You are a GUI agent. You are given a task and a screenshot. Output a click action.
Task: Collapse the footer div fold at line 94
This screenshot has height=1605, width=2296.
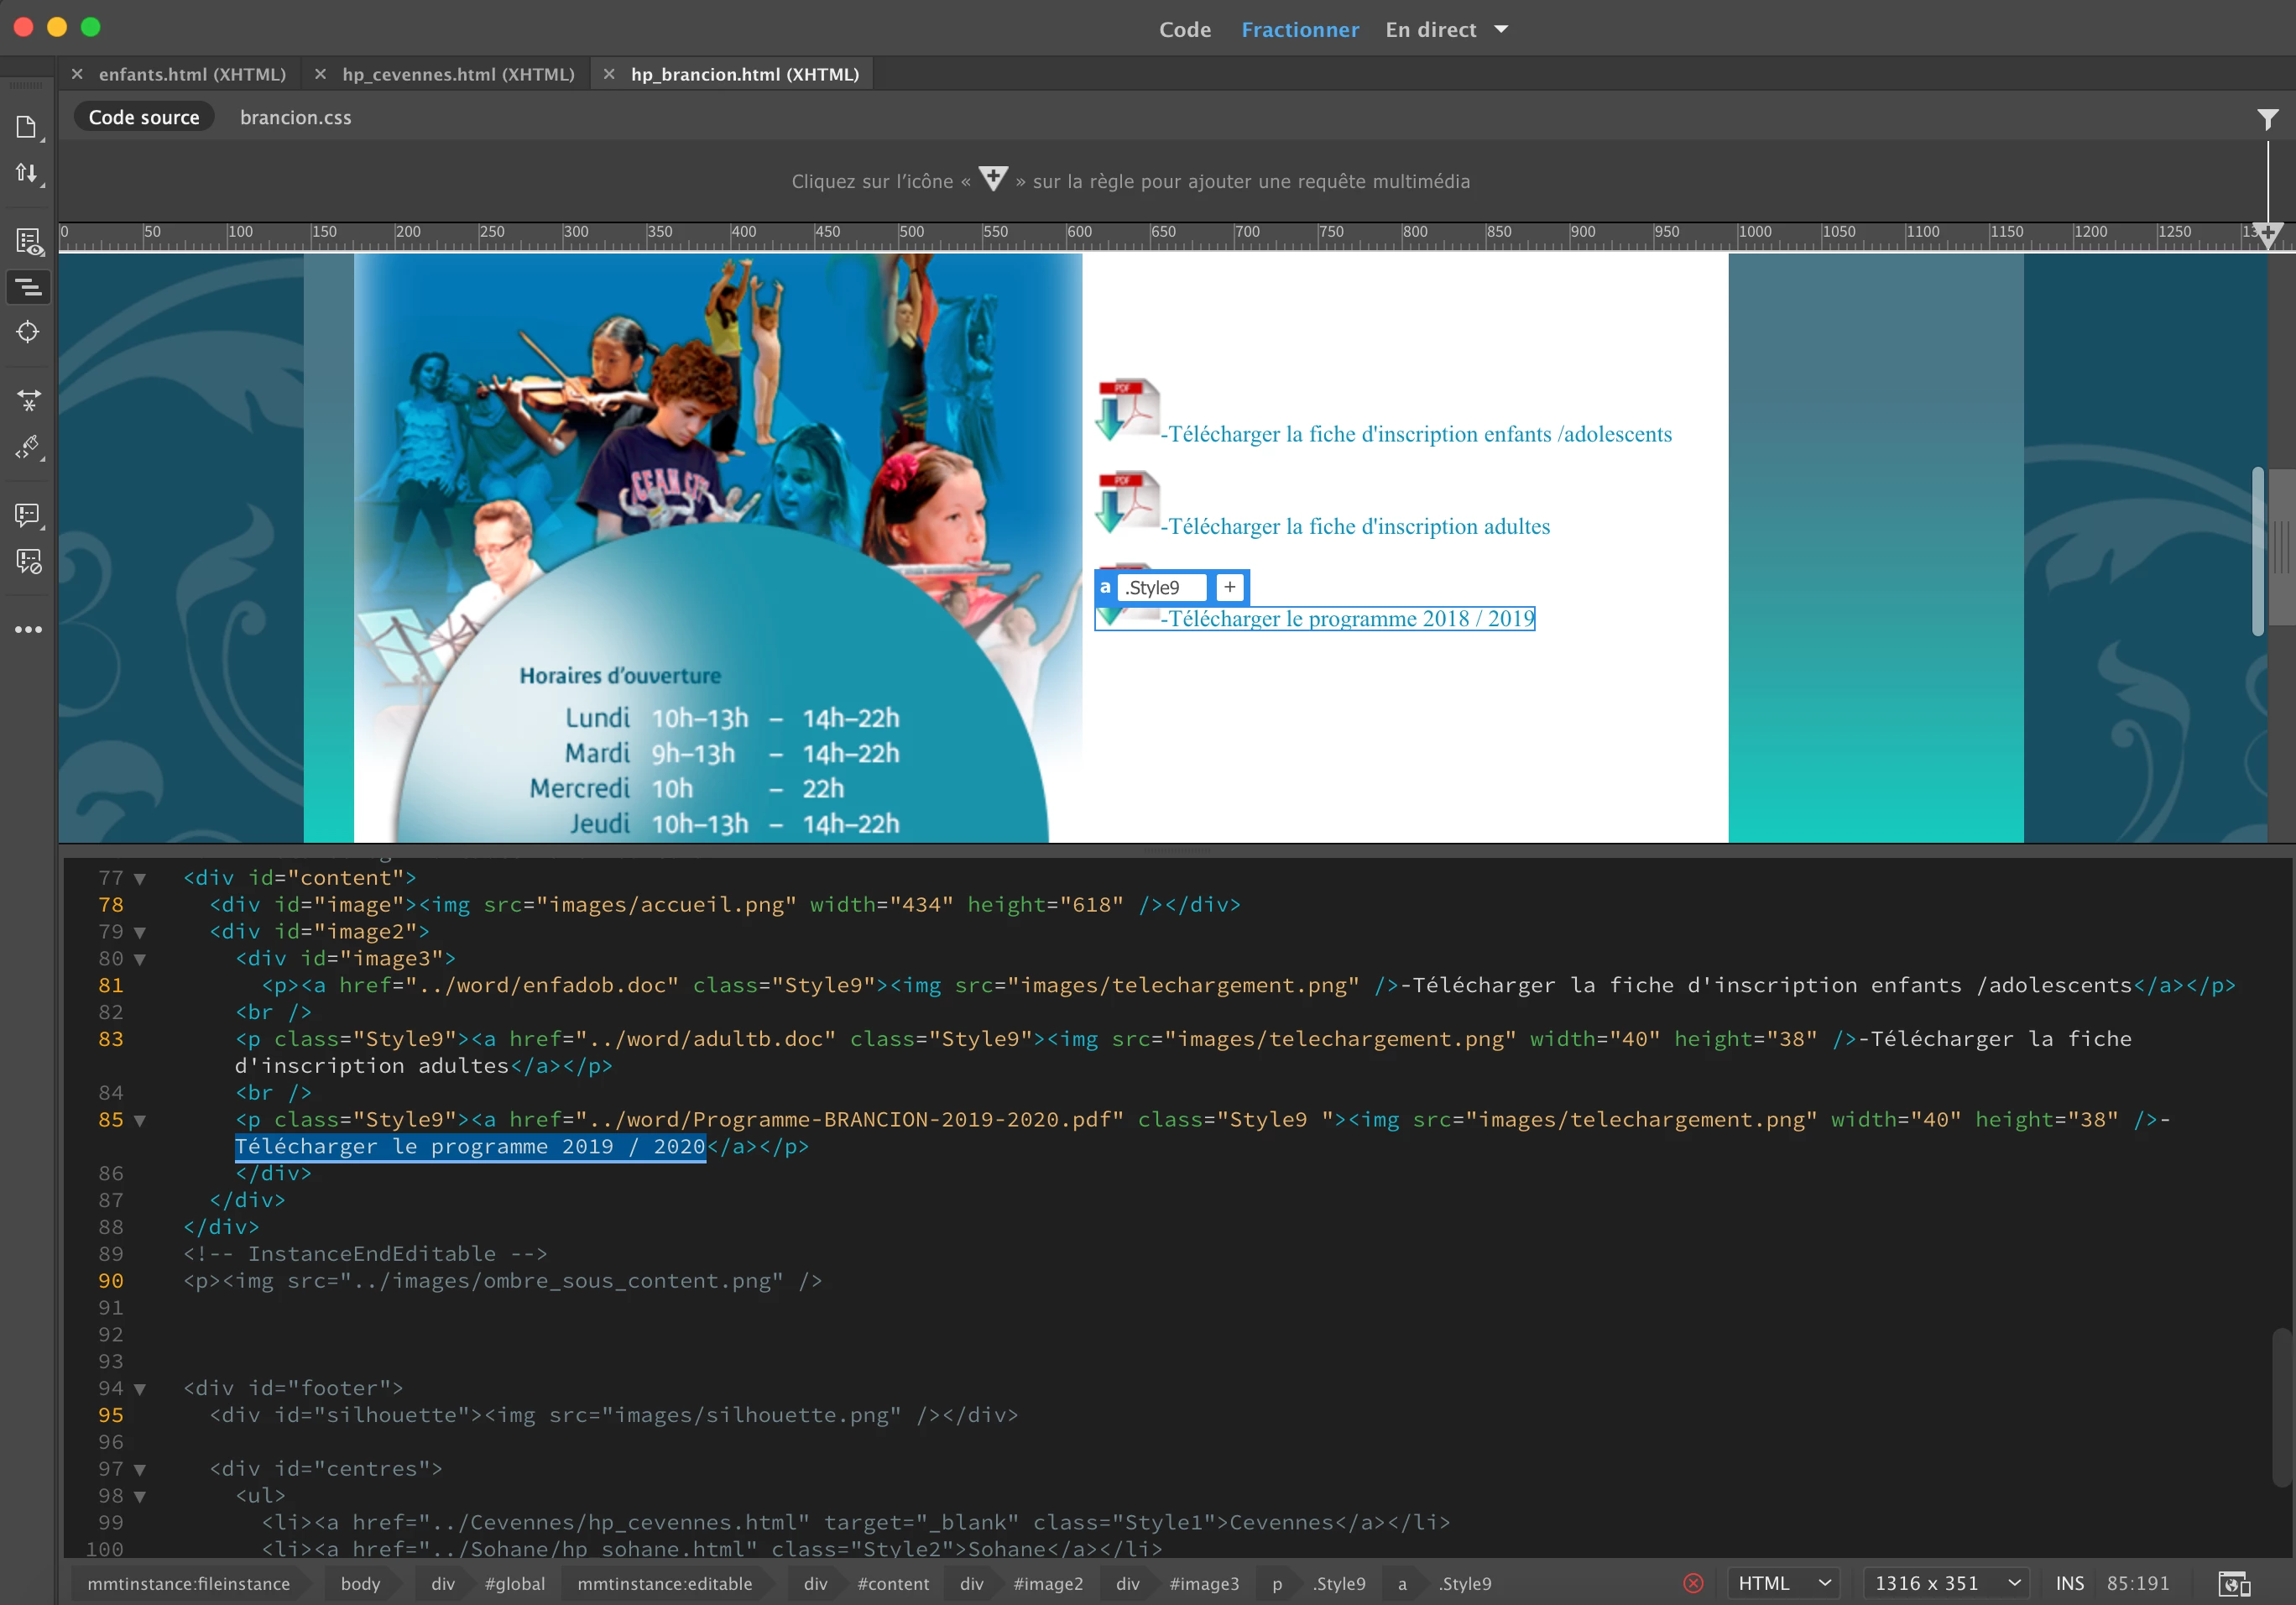(140, 1389)
